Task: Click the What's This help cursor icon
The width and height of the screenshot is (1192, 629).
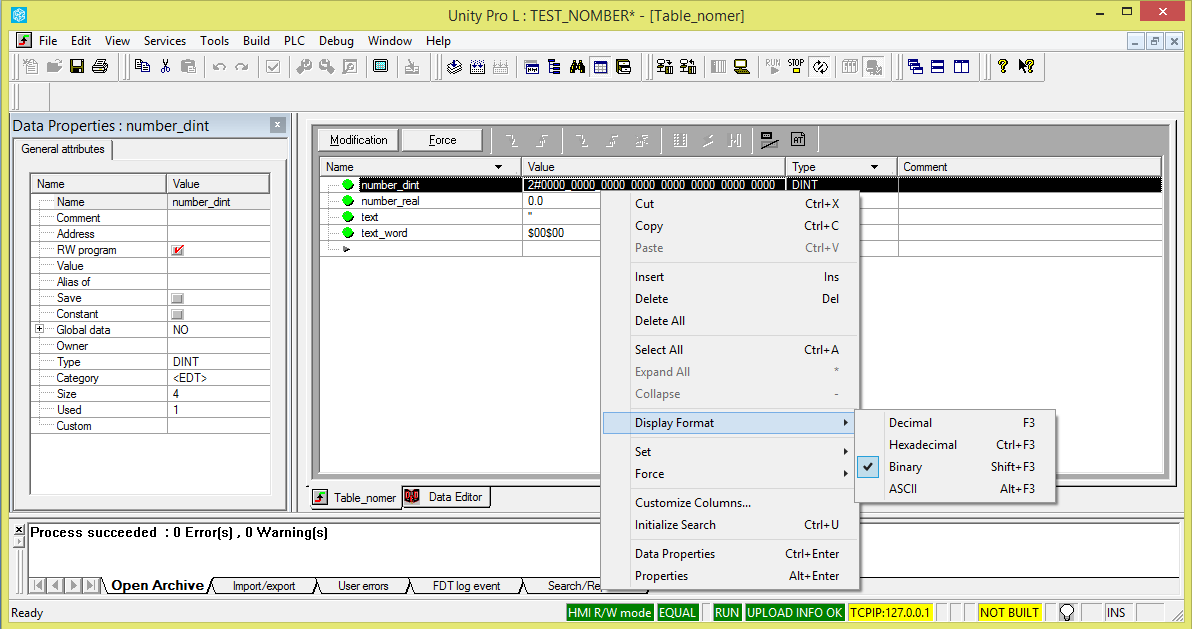Action: pyautogui.click(x=1025, y=67)
